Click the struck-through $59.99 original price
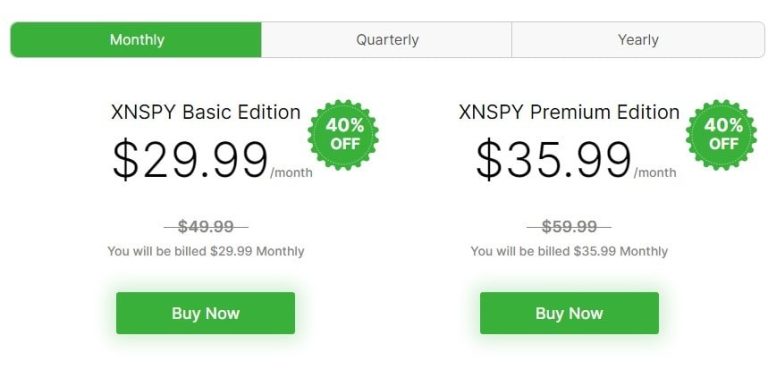 (x=569, y=227)
